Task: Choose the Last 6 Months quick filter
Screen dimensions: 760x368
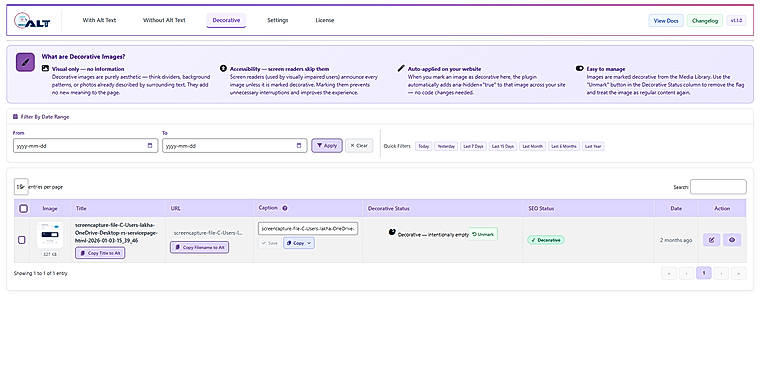Action: (564, 146)
